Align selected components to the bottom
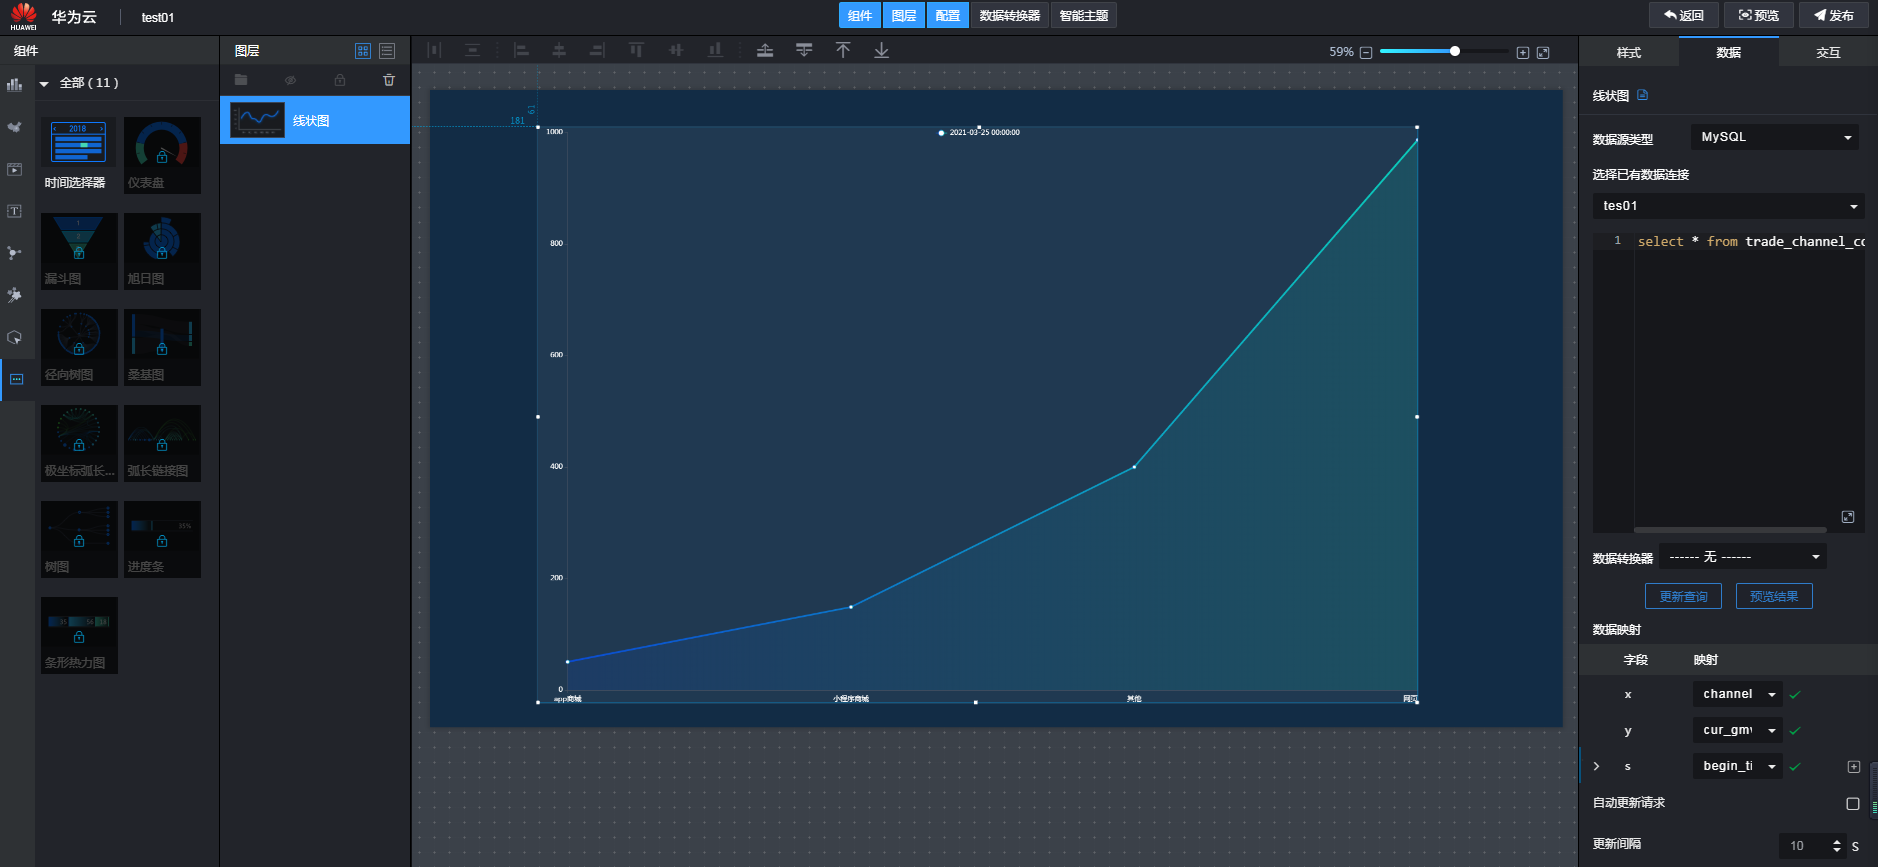 pos(715,50)
